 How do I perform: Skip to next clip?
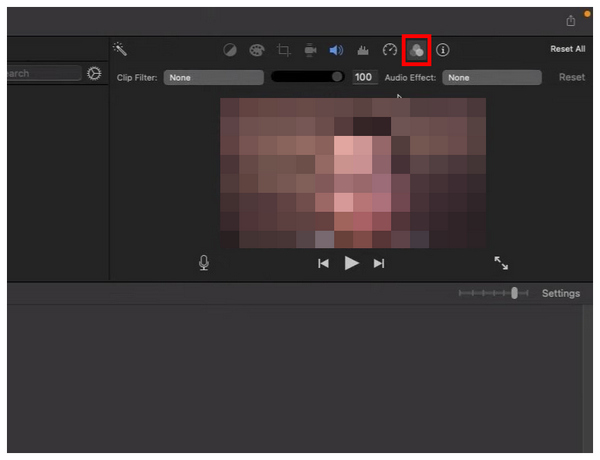tap(379, 263)
